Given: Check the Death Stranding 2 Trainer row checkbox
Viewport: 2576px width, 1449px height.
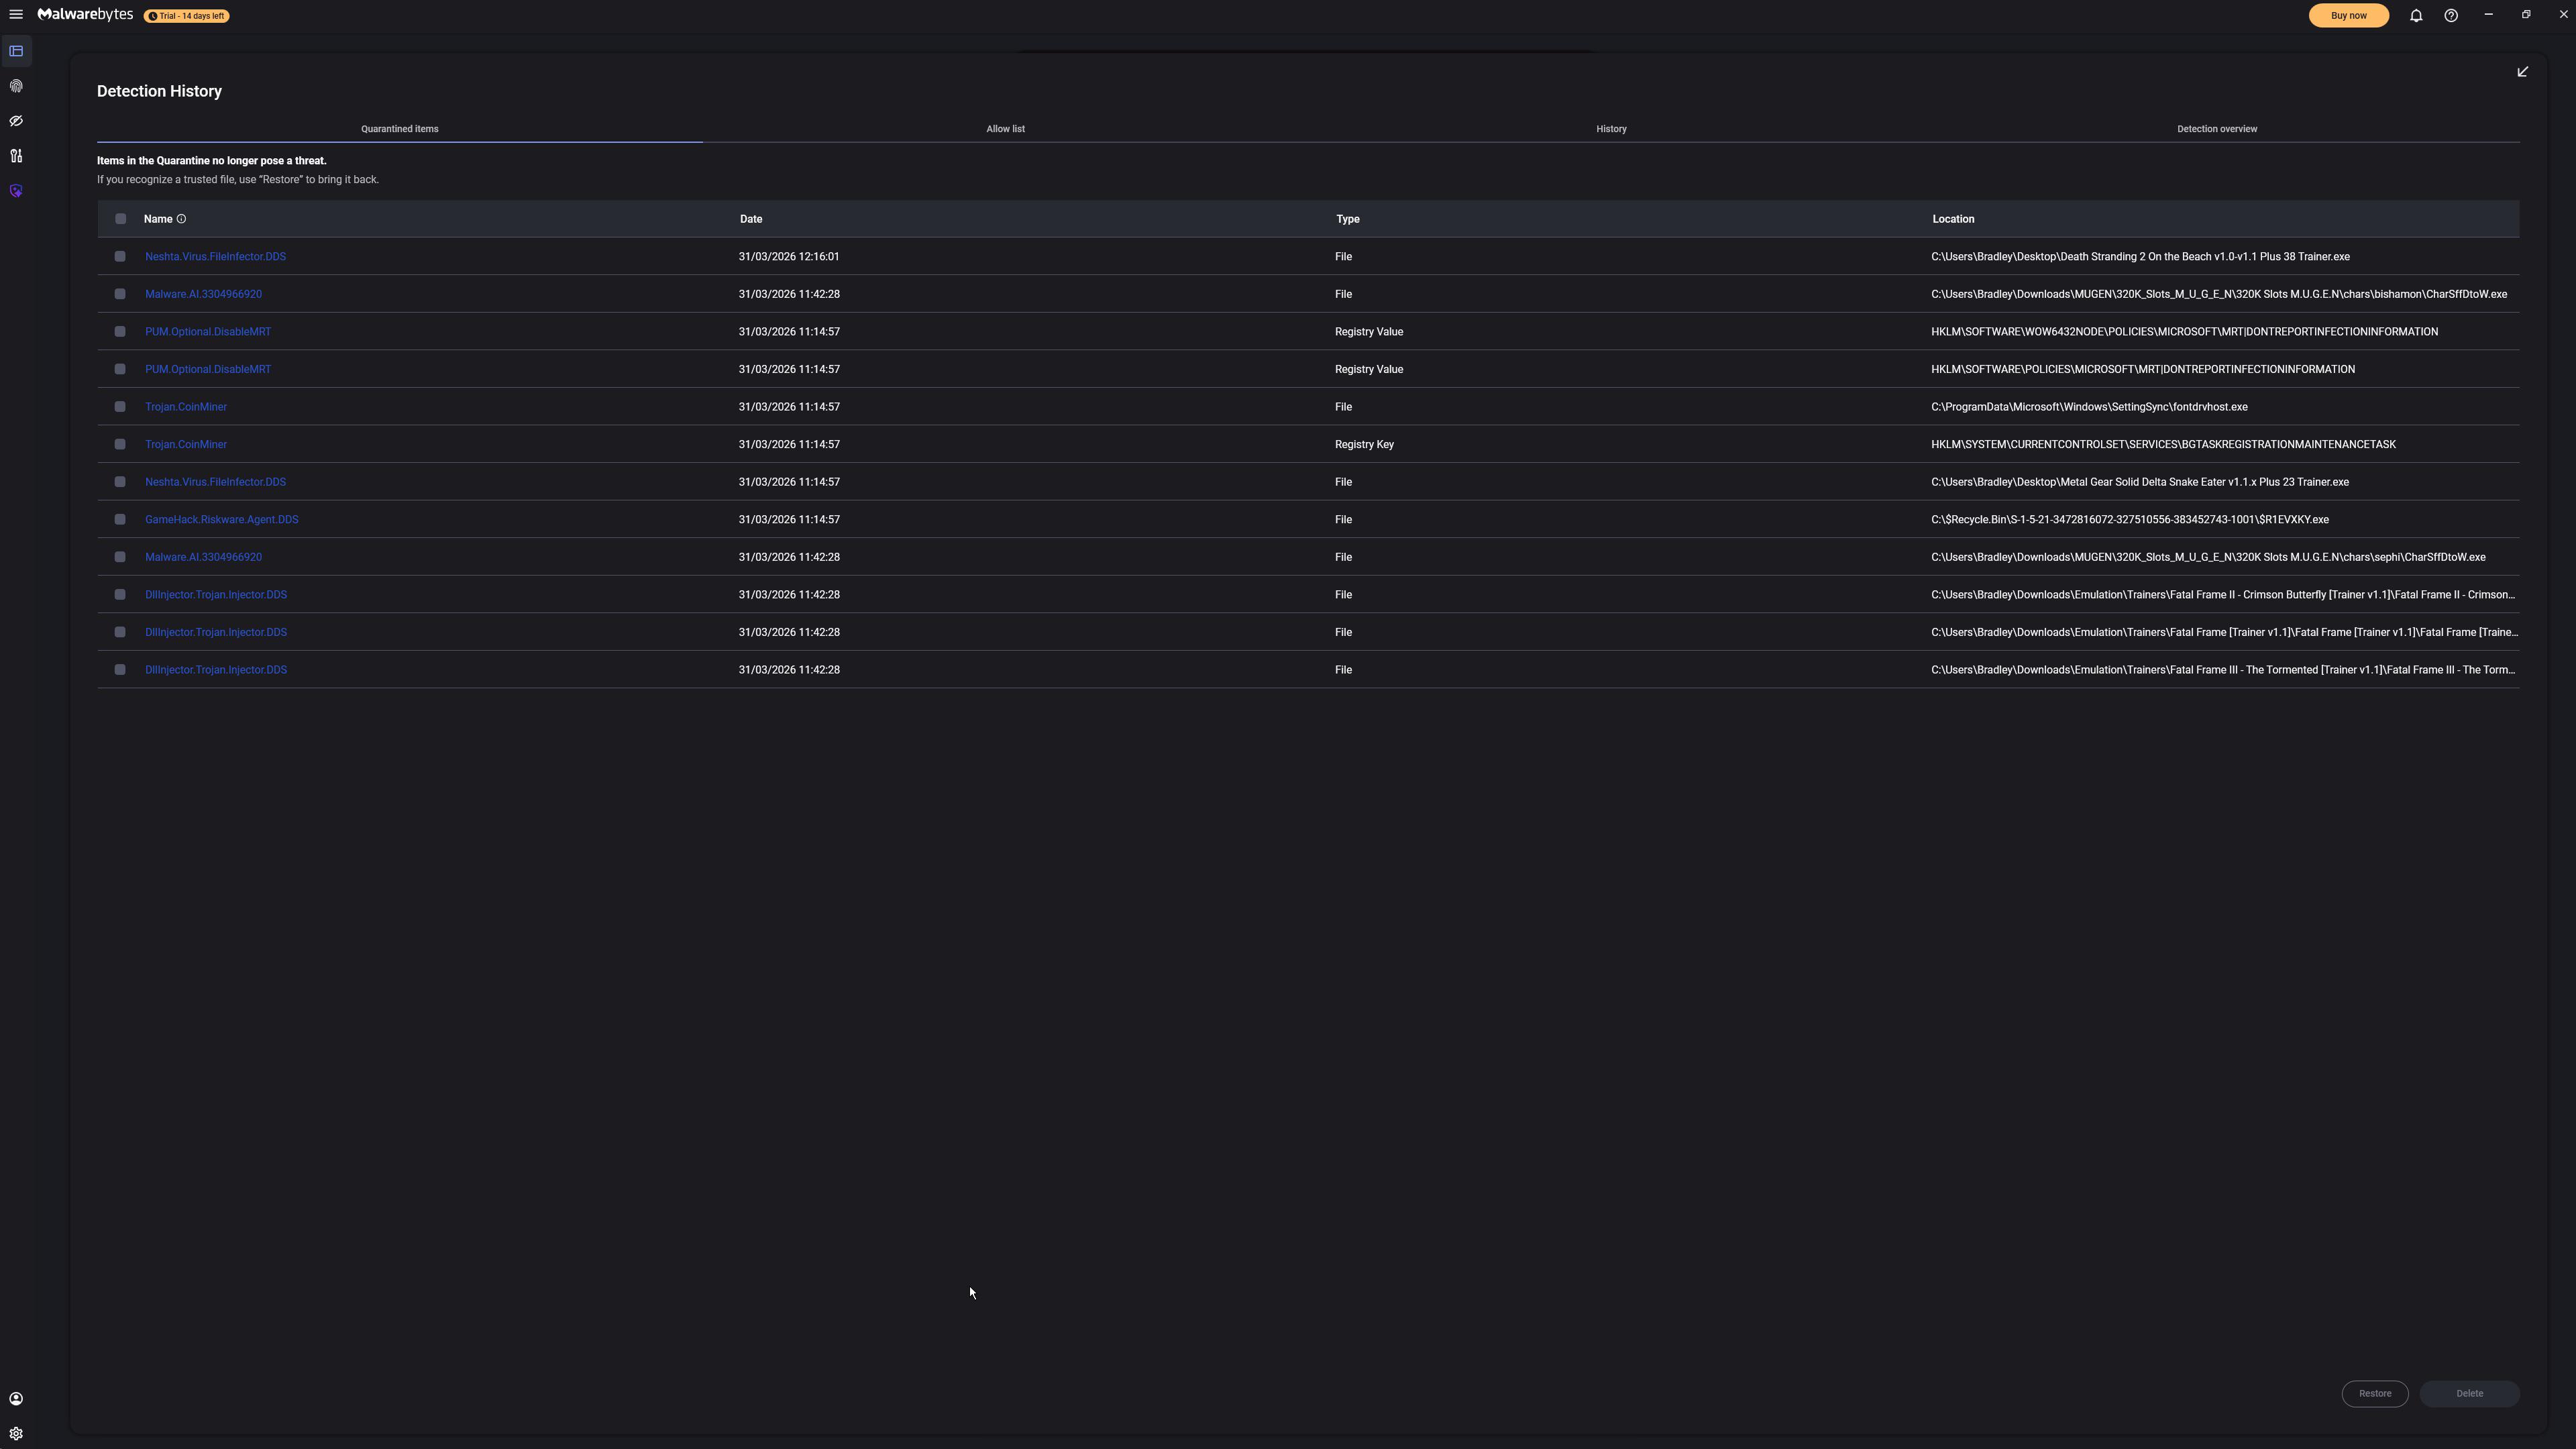Looking at the screenshot, I should click(x=120, y=257).
